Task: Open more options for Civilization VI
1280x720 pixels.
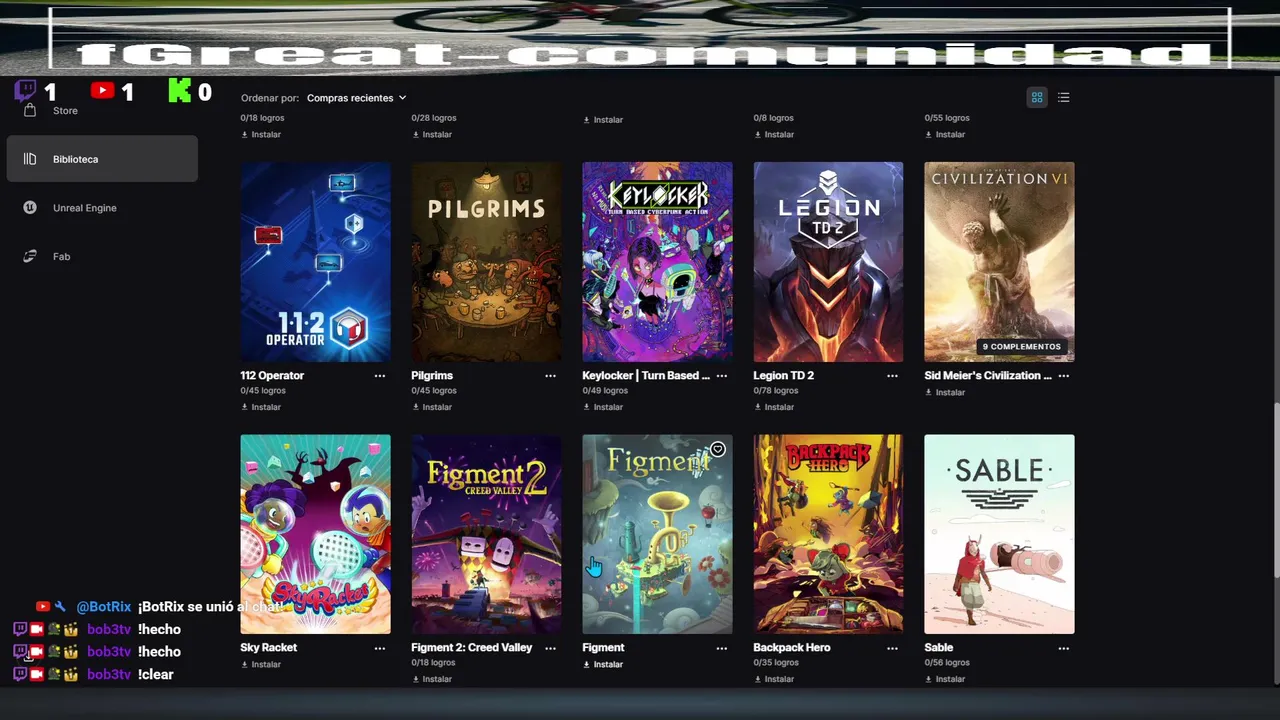Action: pyautogui.click(x=1063, y=376)
